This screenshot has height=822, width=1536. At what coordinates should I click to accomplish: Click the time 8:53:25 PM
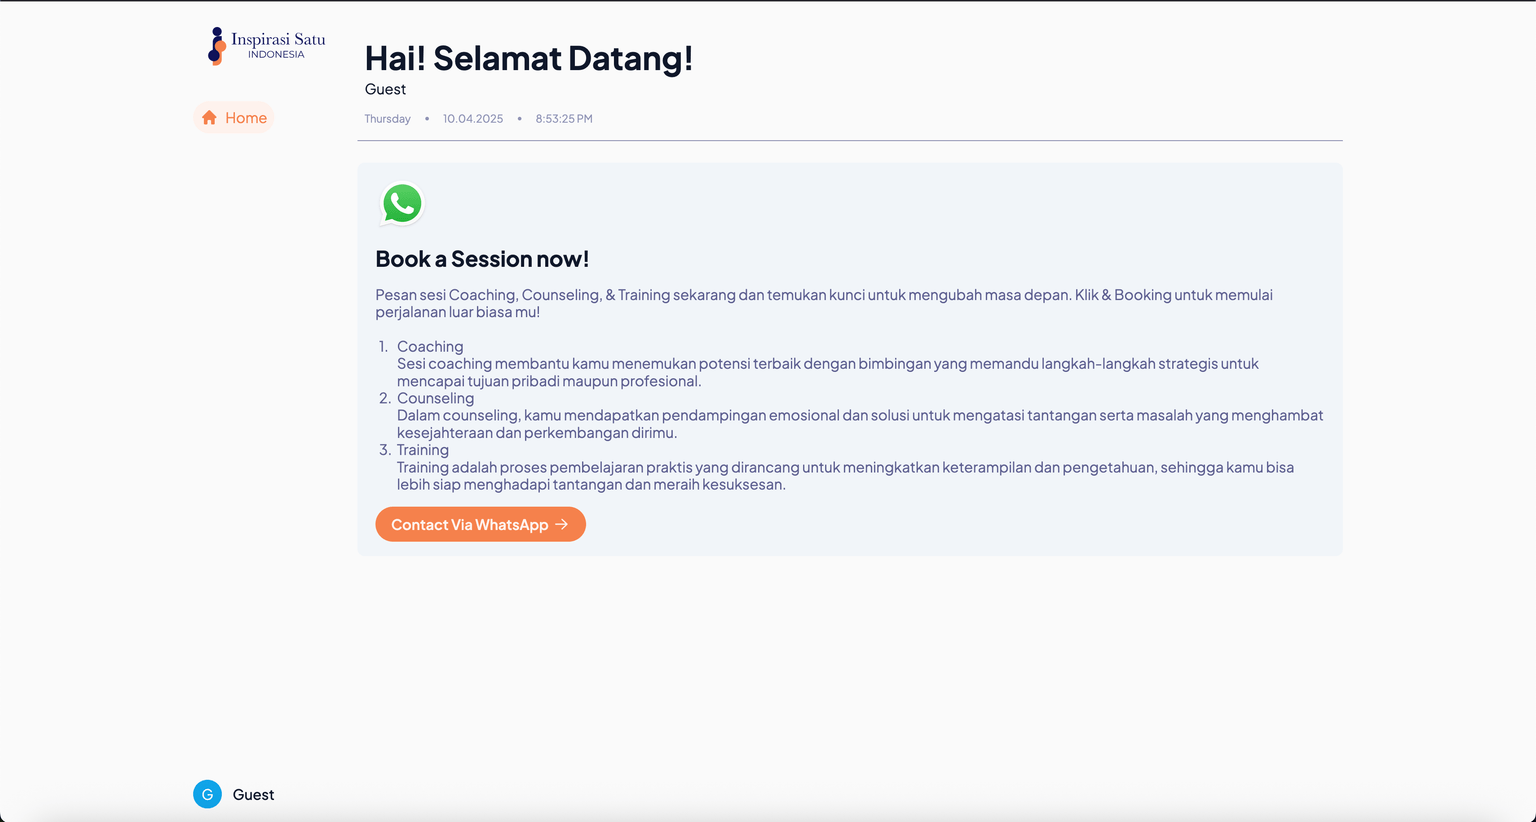tap(564, 119)
